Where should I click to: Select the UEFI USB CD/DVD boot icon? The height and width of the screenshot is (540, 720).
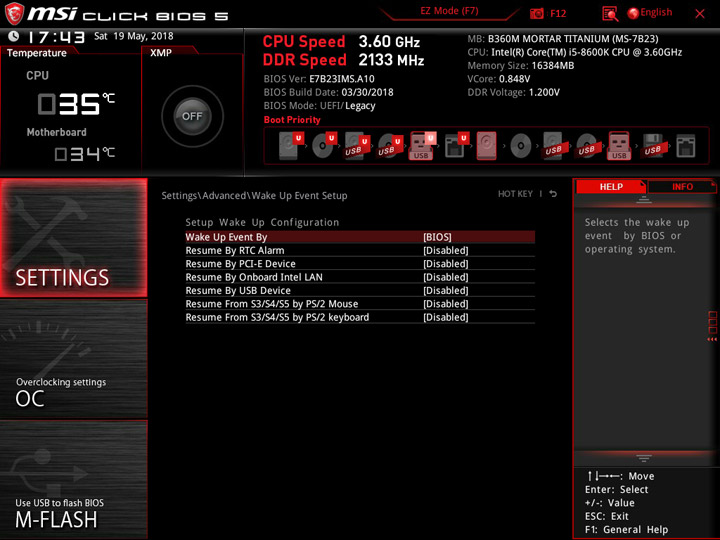(390, 146)
